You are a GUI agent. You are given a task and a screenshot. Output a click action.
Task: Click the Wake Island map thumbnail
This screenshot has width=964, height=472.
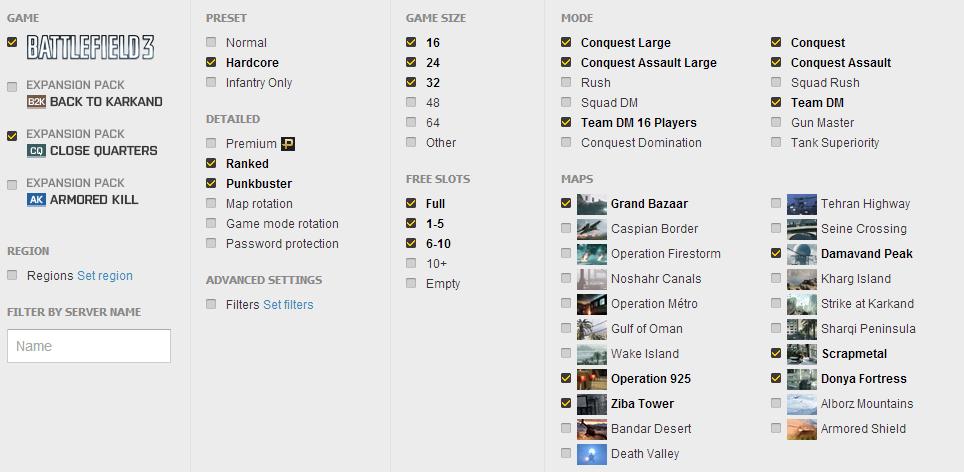(592, 354)
